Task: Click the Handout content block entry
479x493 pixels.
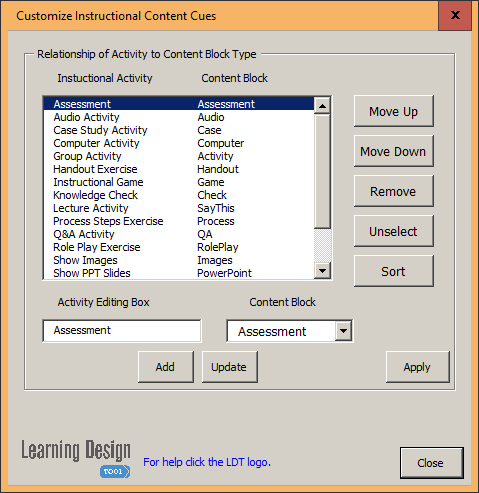Action: click(x=218, y=169)
